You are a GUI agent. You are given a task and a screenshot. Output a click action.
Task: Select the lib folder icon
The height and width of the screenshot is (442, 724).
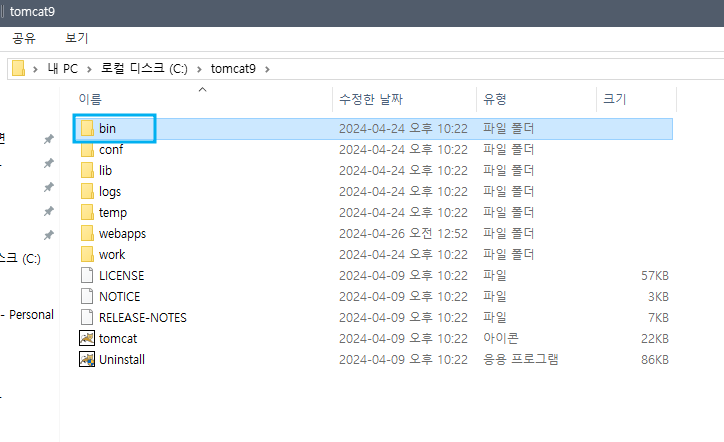[87, 170]
